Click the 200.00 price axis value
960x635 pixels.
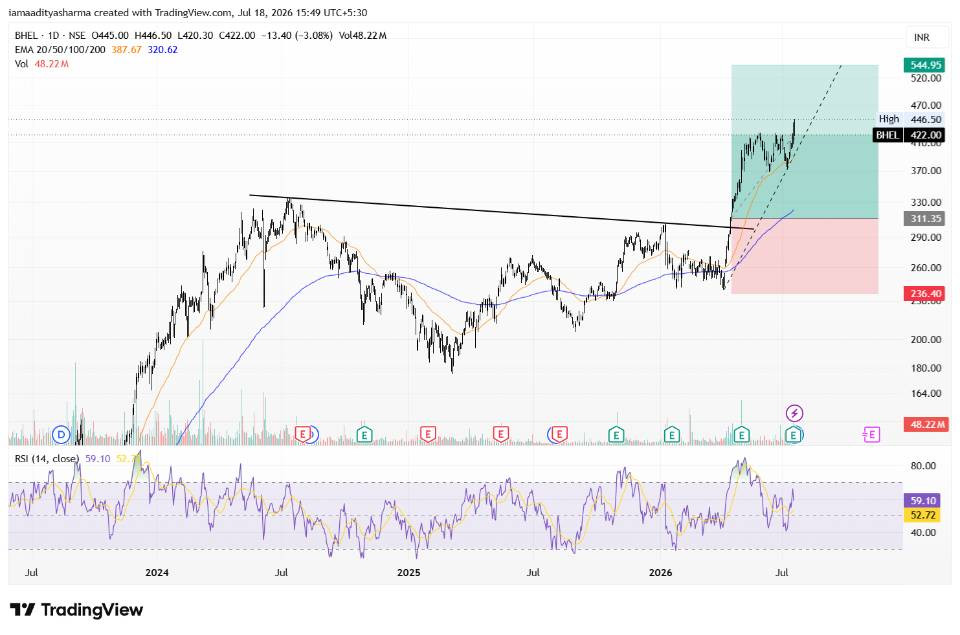(x=926, y=339)
